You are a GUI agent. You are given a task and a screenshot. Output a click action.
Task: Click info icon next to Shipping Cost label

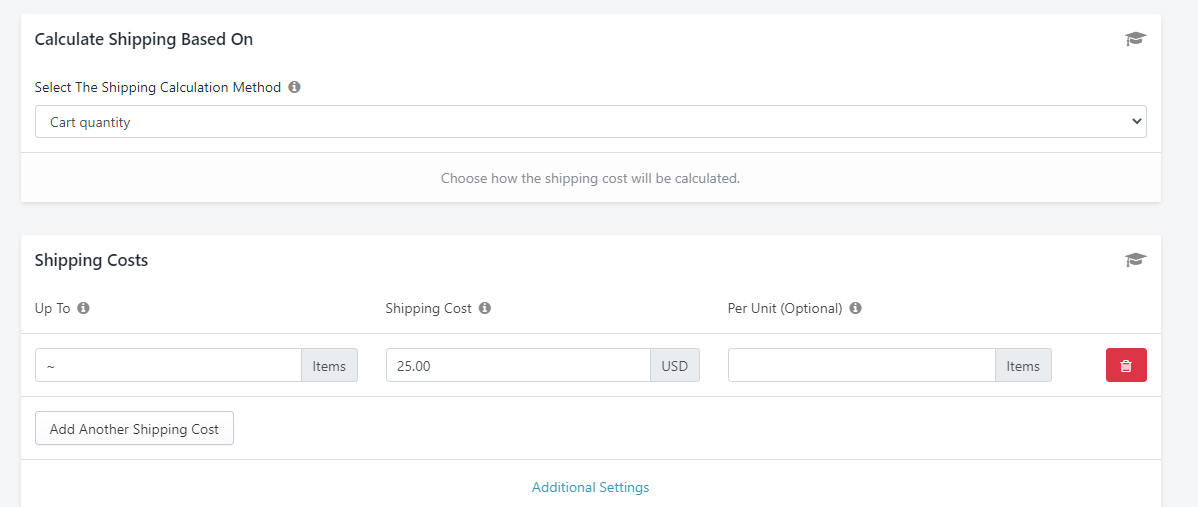pos(484,308)
